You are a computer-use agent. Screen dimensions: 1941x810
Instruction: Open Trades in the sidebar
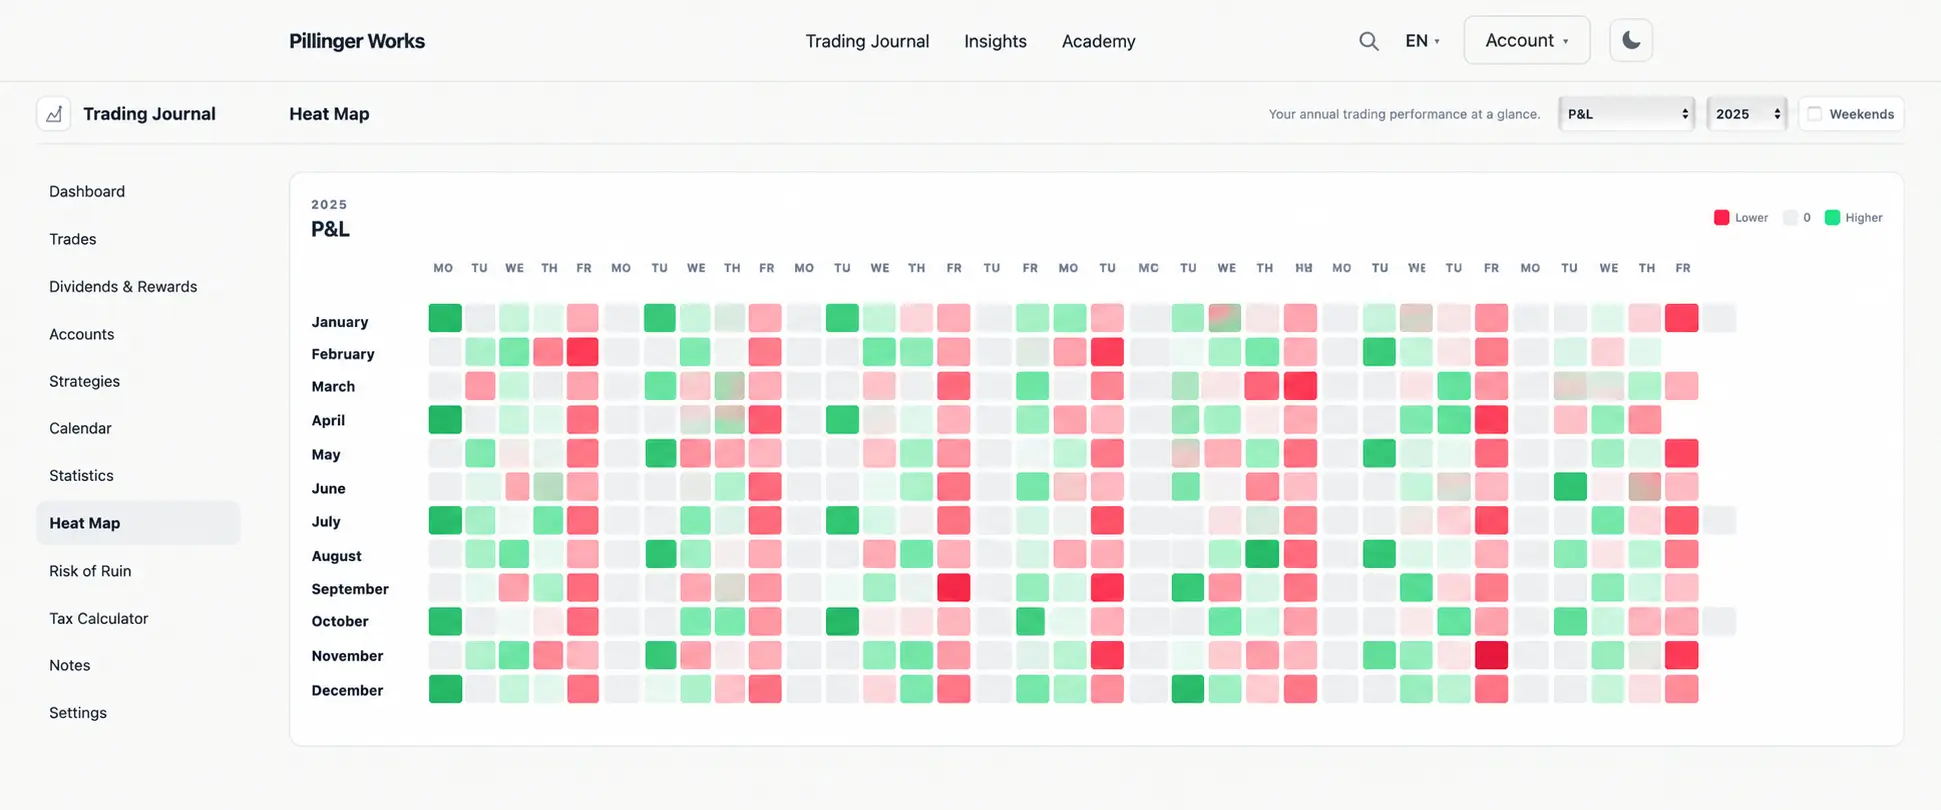138,239
